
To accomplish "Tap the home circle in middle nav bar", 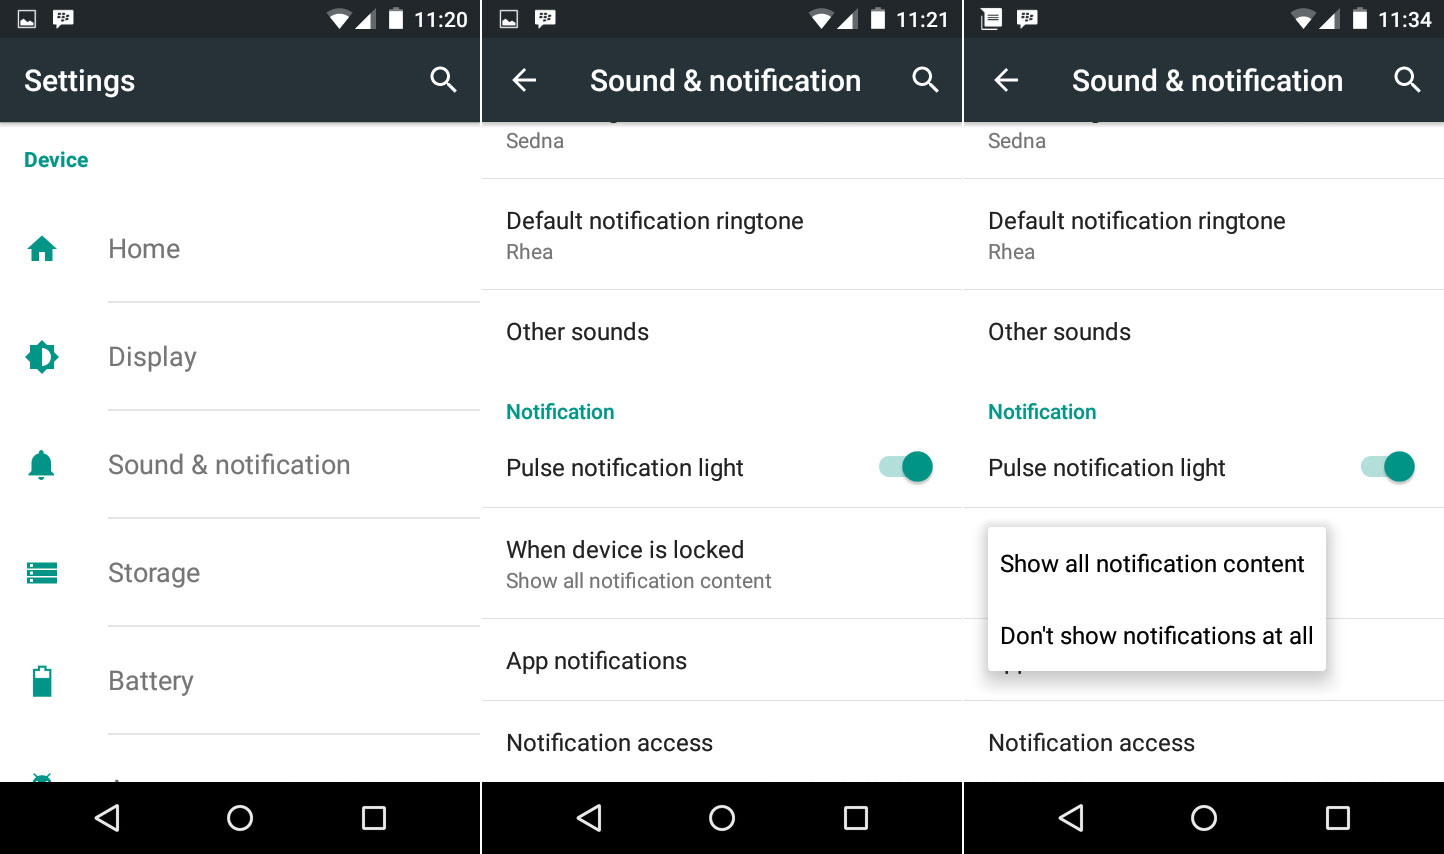I will click(x=722, y=818).
